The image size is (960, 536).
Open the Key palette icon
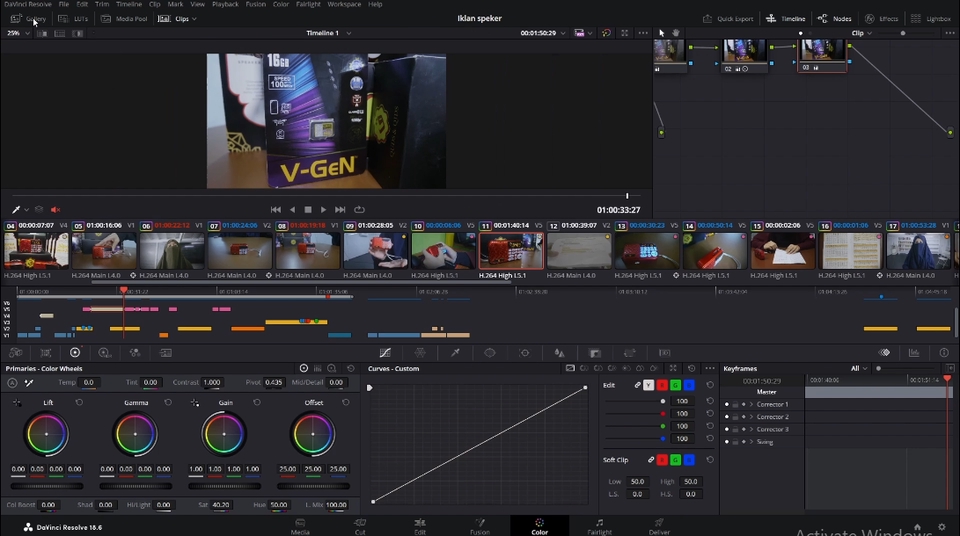click(x=594, y=353)
